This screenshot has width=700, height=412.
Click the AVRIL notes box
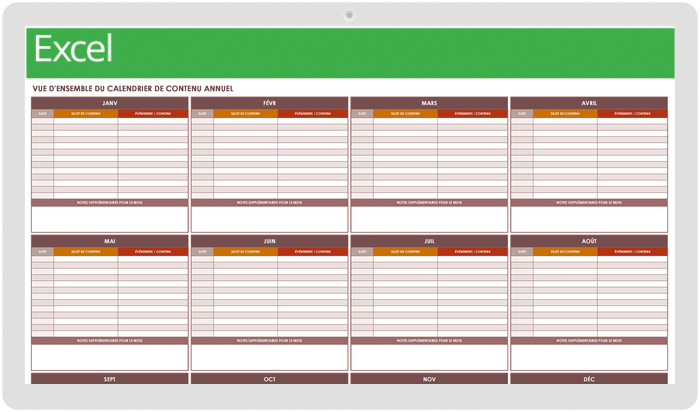click(x=589, y=219)
